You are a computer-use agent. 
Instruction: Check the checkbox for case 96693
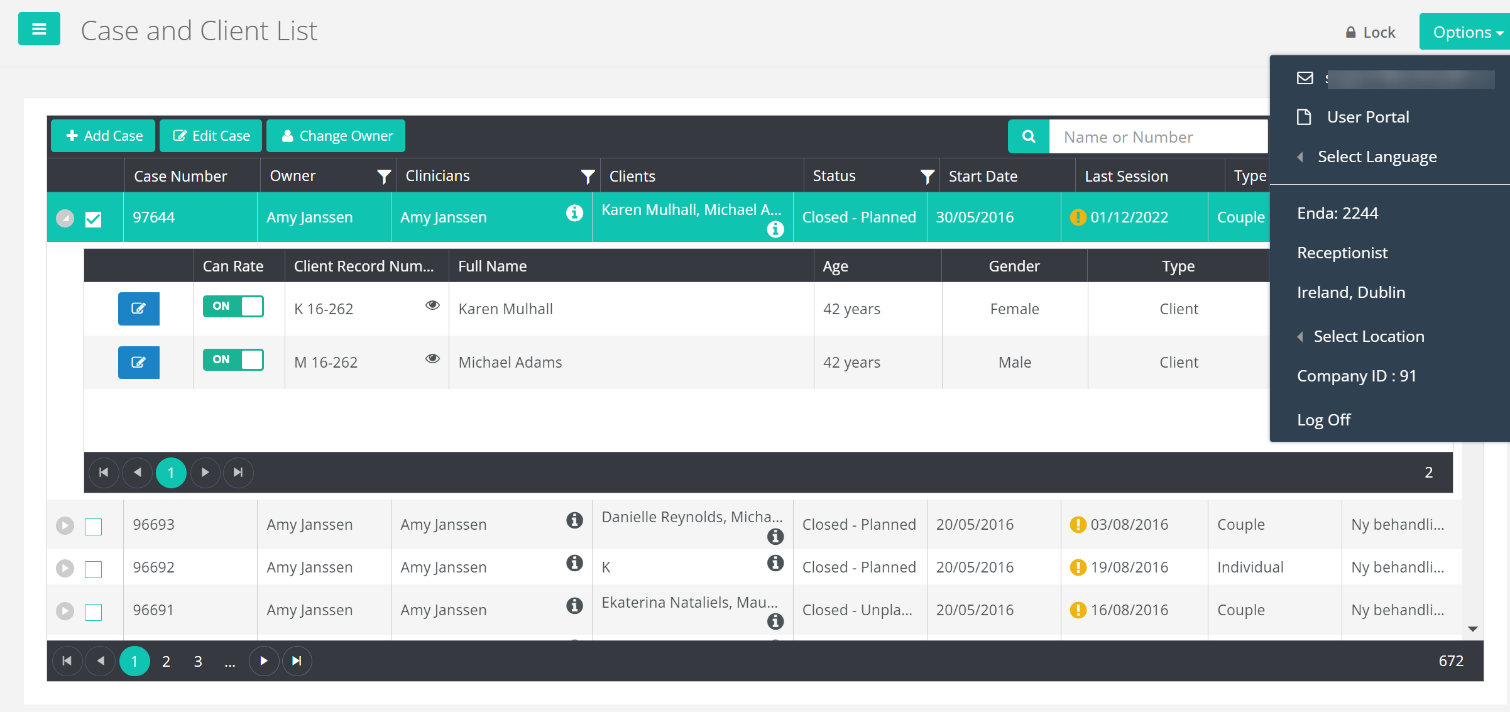pos(93,525)
